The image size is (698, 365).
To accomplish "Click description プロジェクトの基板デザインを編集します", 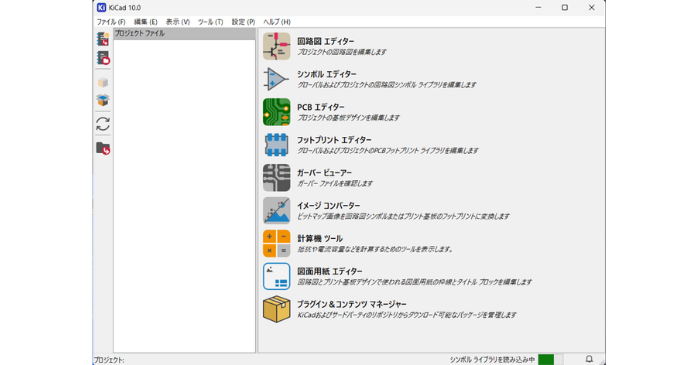I will coord(349,118).
